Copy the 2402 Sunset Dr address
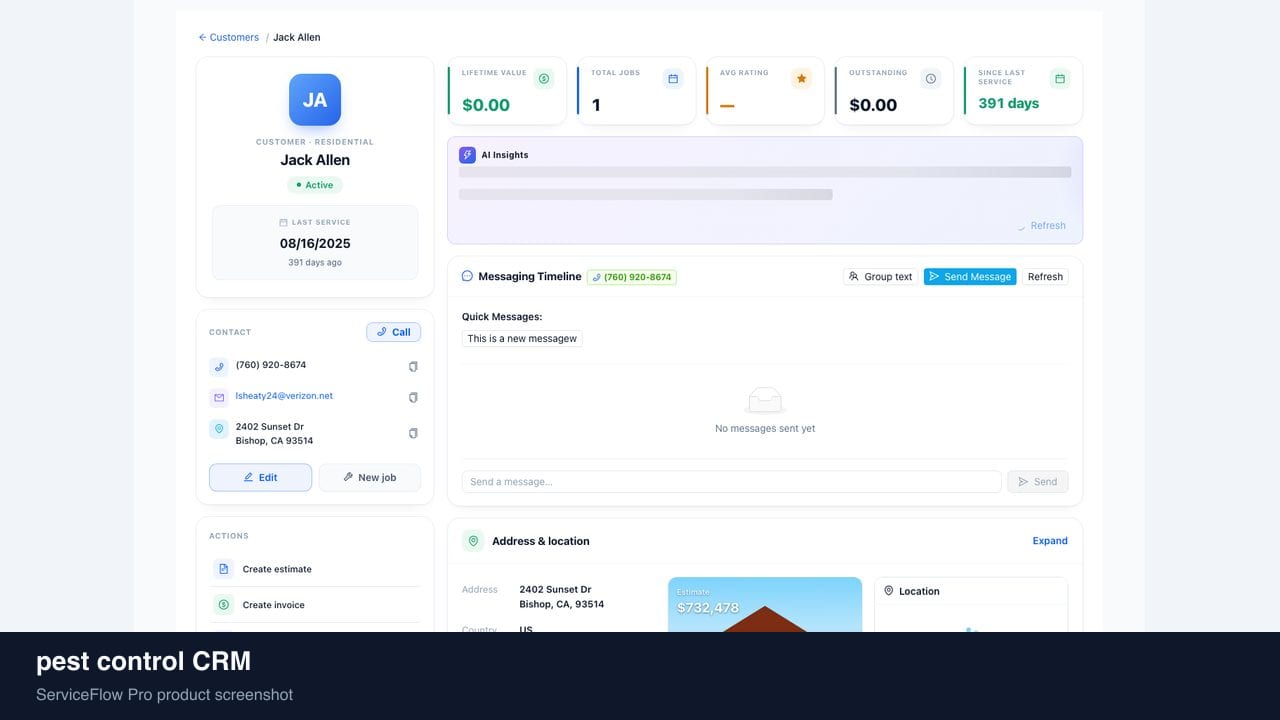Image resolution: width=1280 pixels, height=720 pixels. pyautogui.click(x=413, y=434)
